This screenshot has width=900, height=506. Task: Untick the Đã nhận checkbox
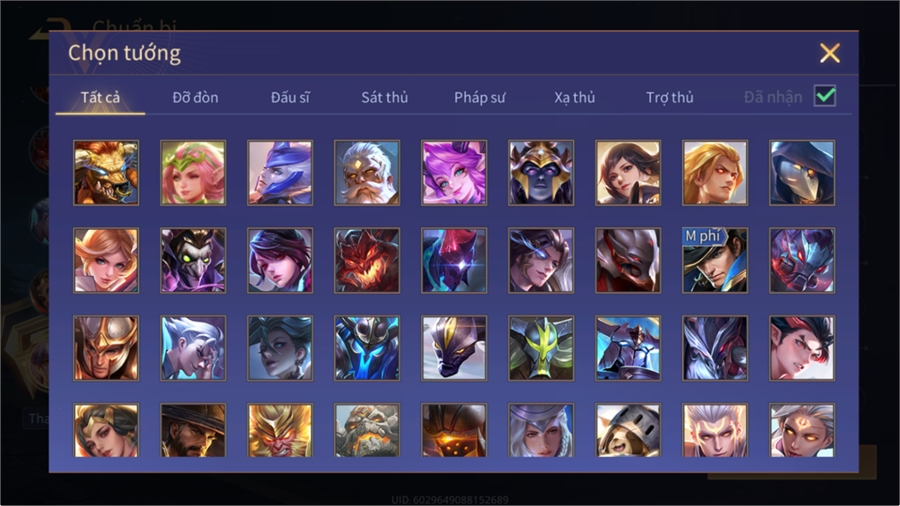tap(825, 96)
